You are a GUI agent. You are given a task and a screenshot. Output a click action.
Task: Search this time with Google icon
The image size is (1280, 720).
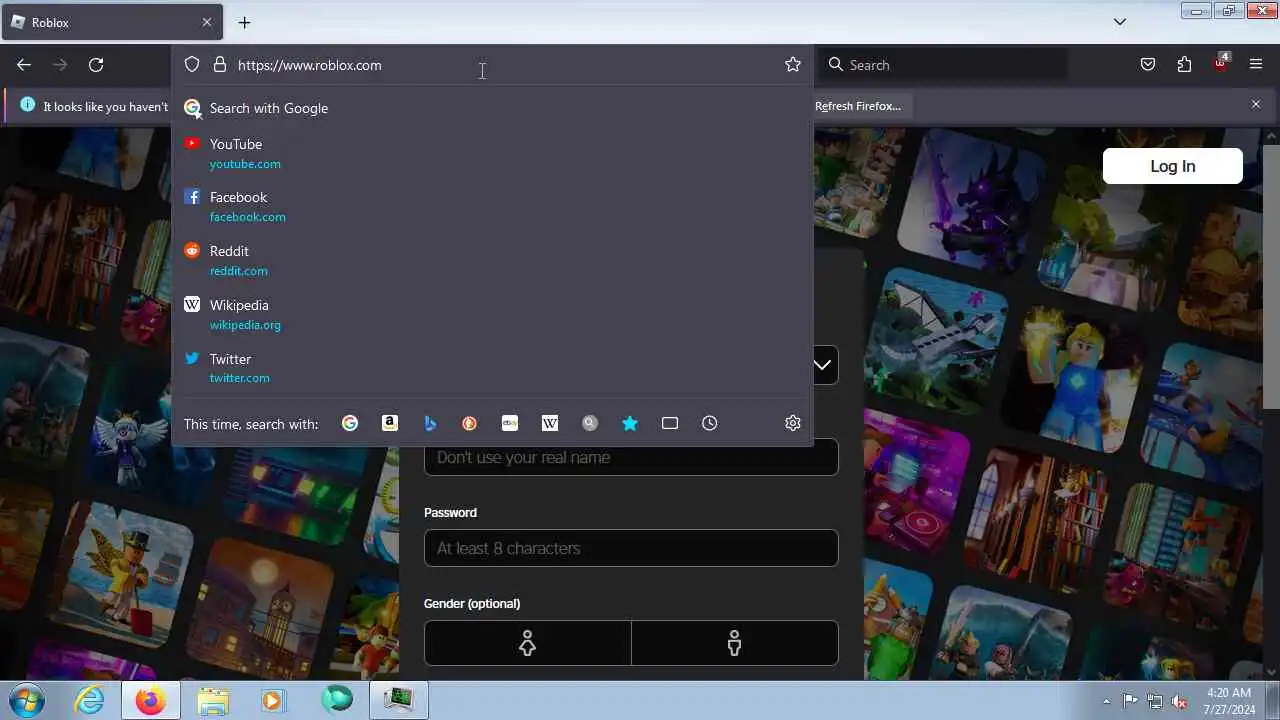click(x=350, y=423)
